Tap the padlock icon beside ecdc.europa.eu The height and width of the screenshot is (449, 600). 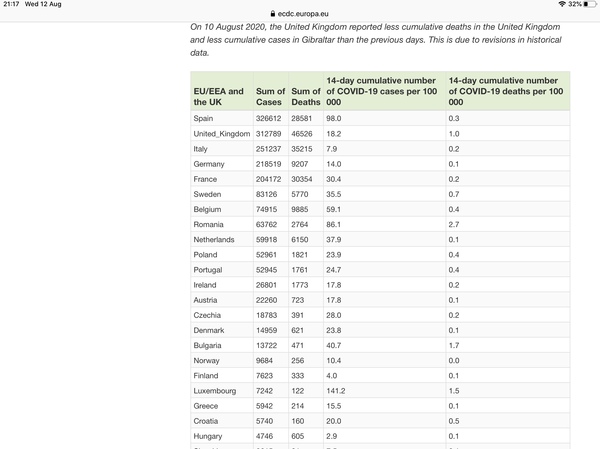coord(272,14)
